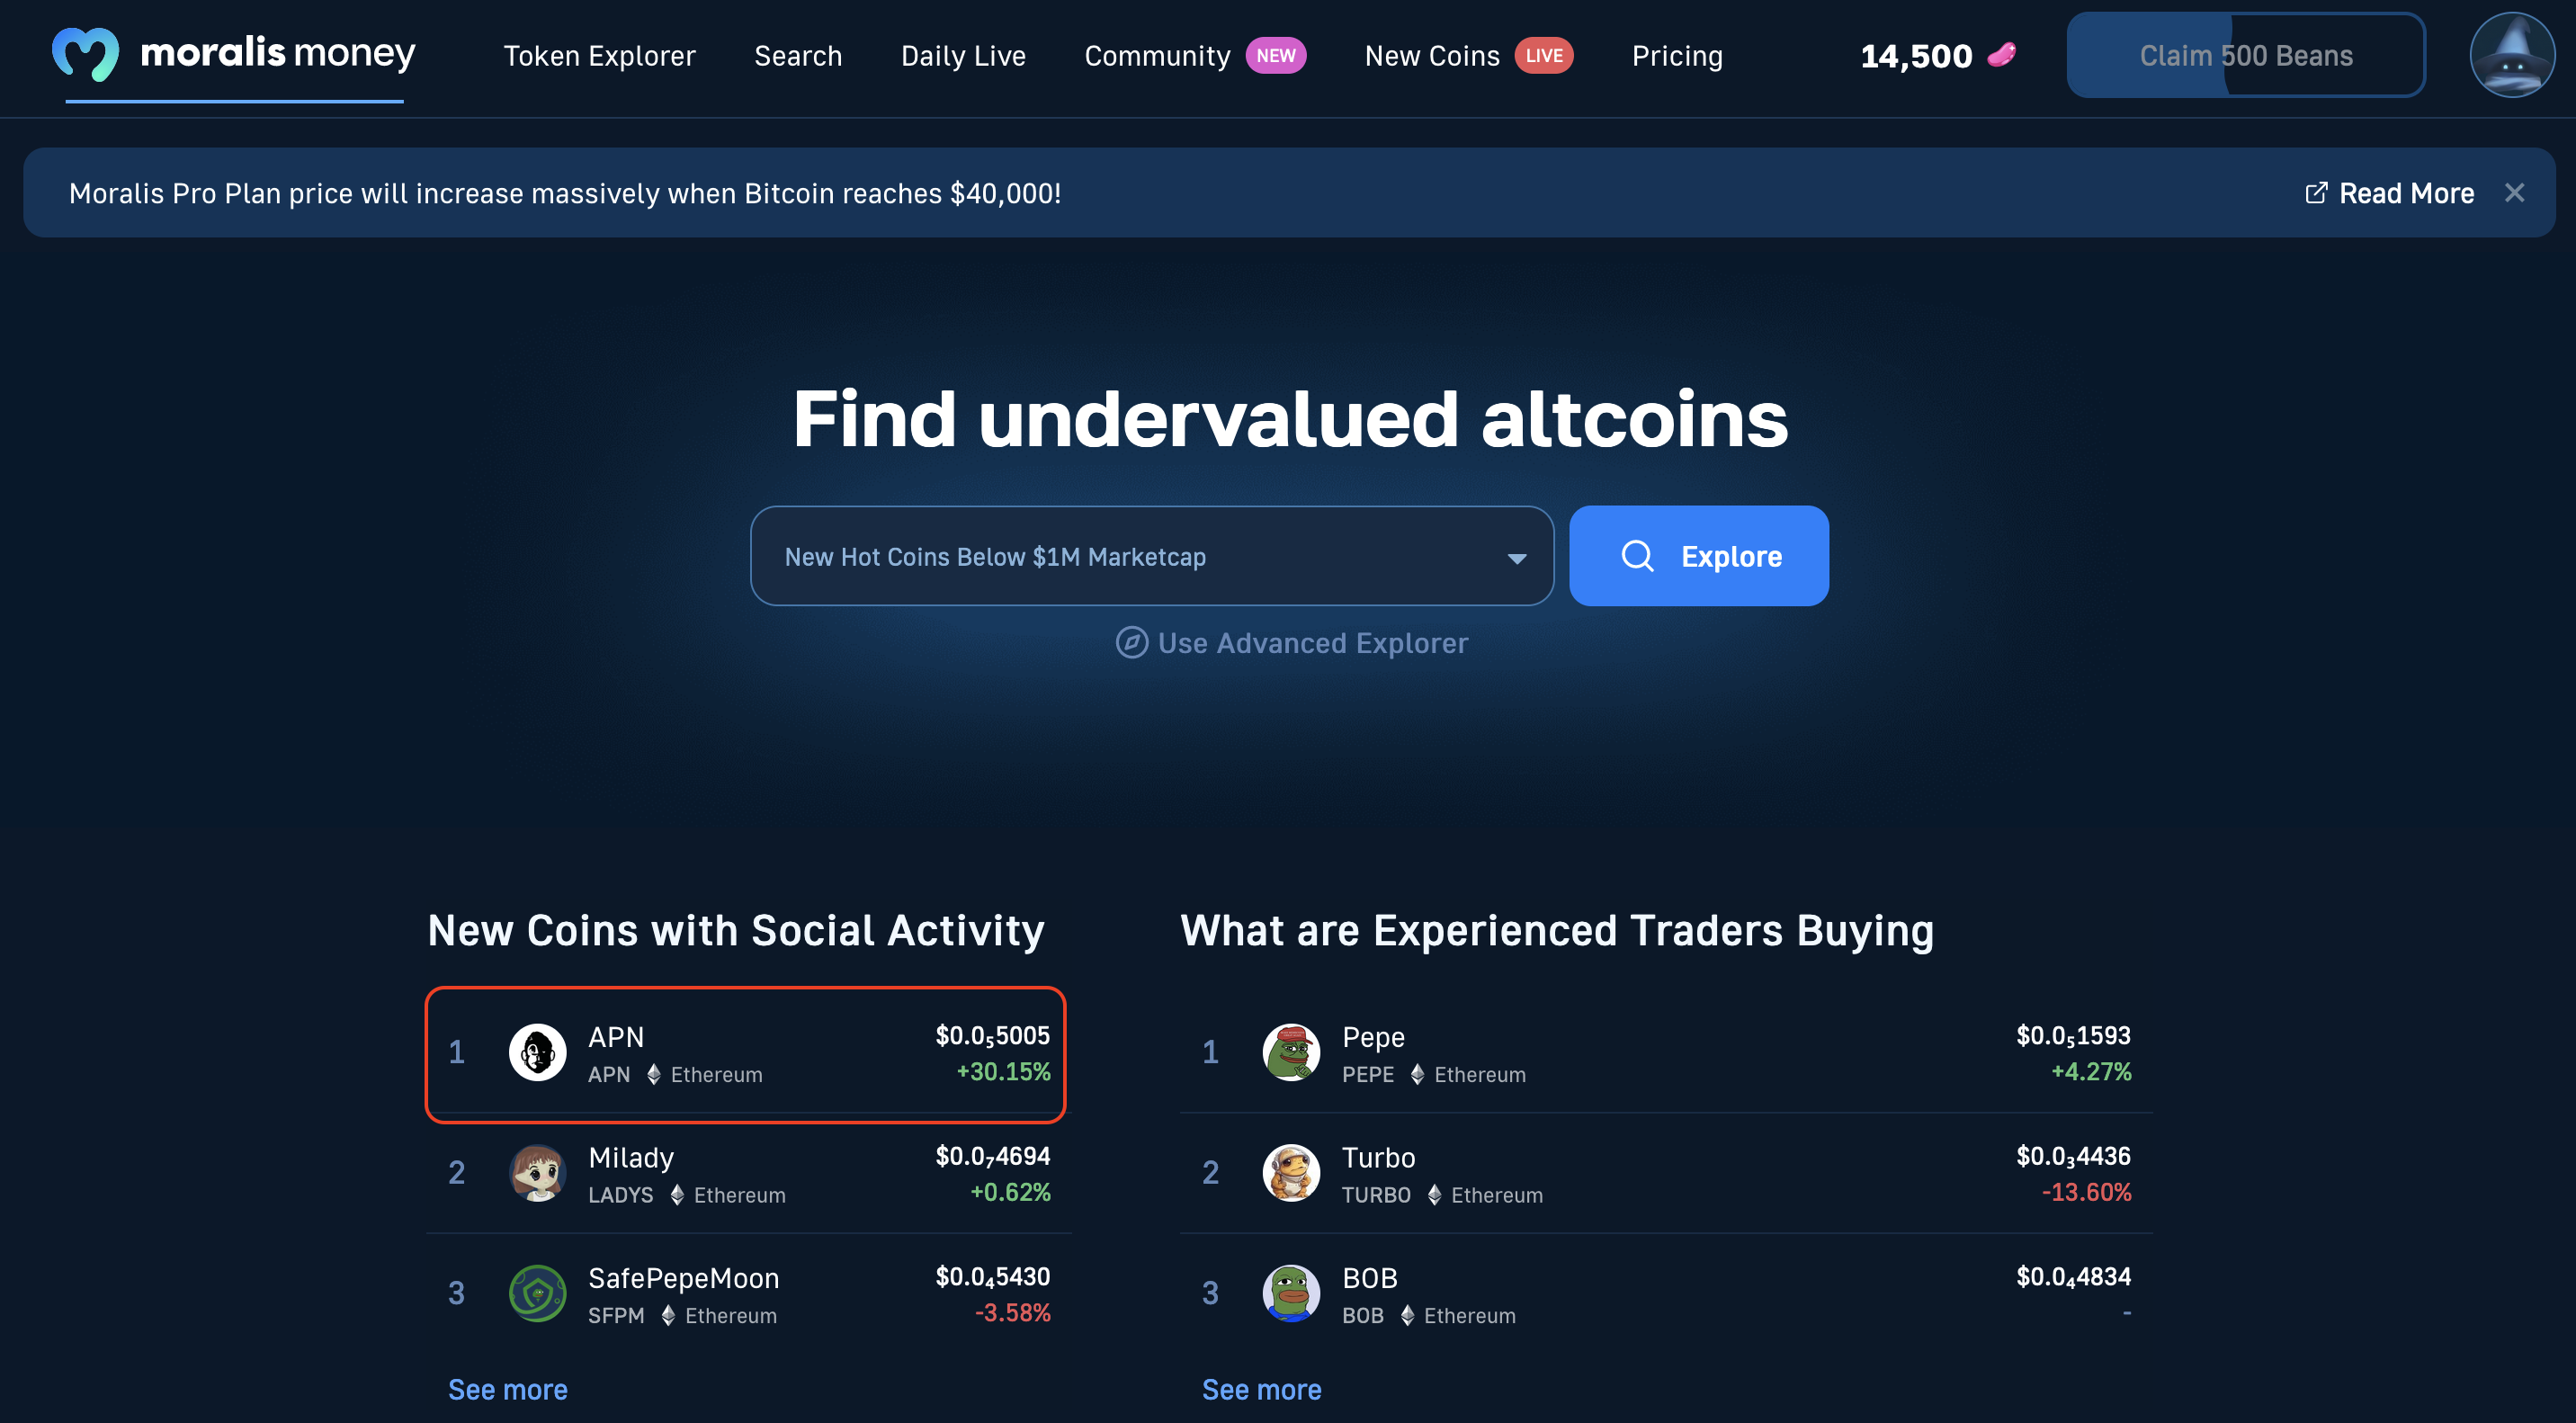Click the APN coin logo
Screen dimensions: 2576x1423
(x=537, y=1052)
